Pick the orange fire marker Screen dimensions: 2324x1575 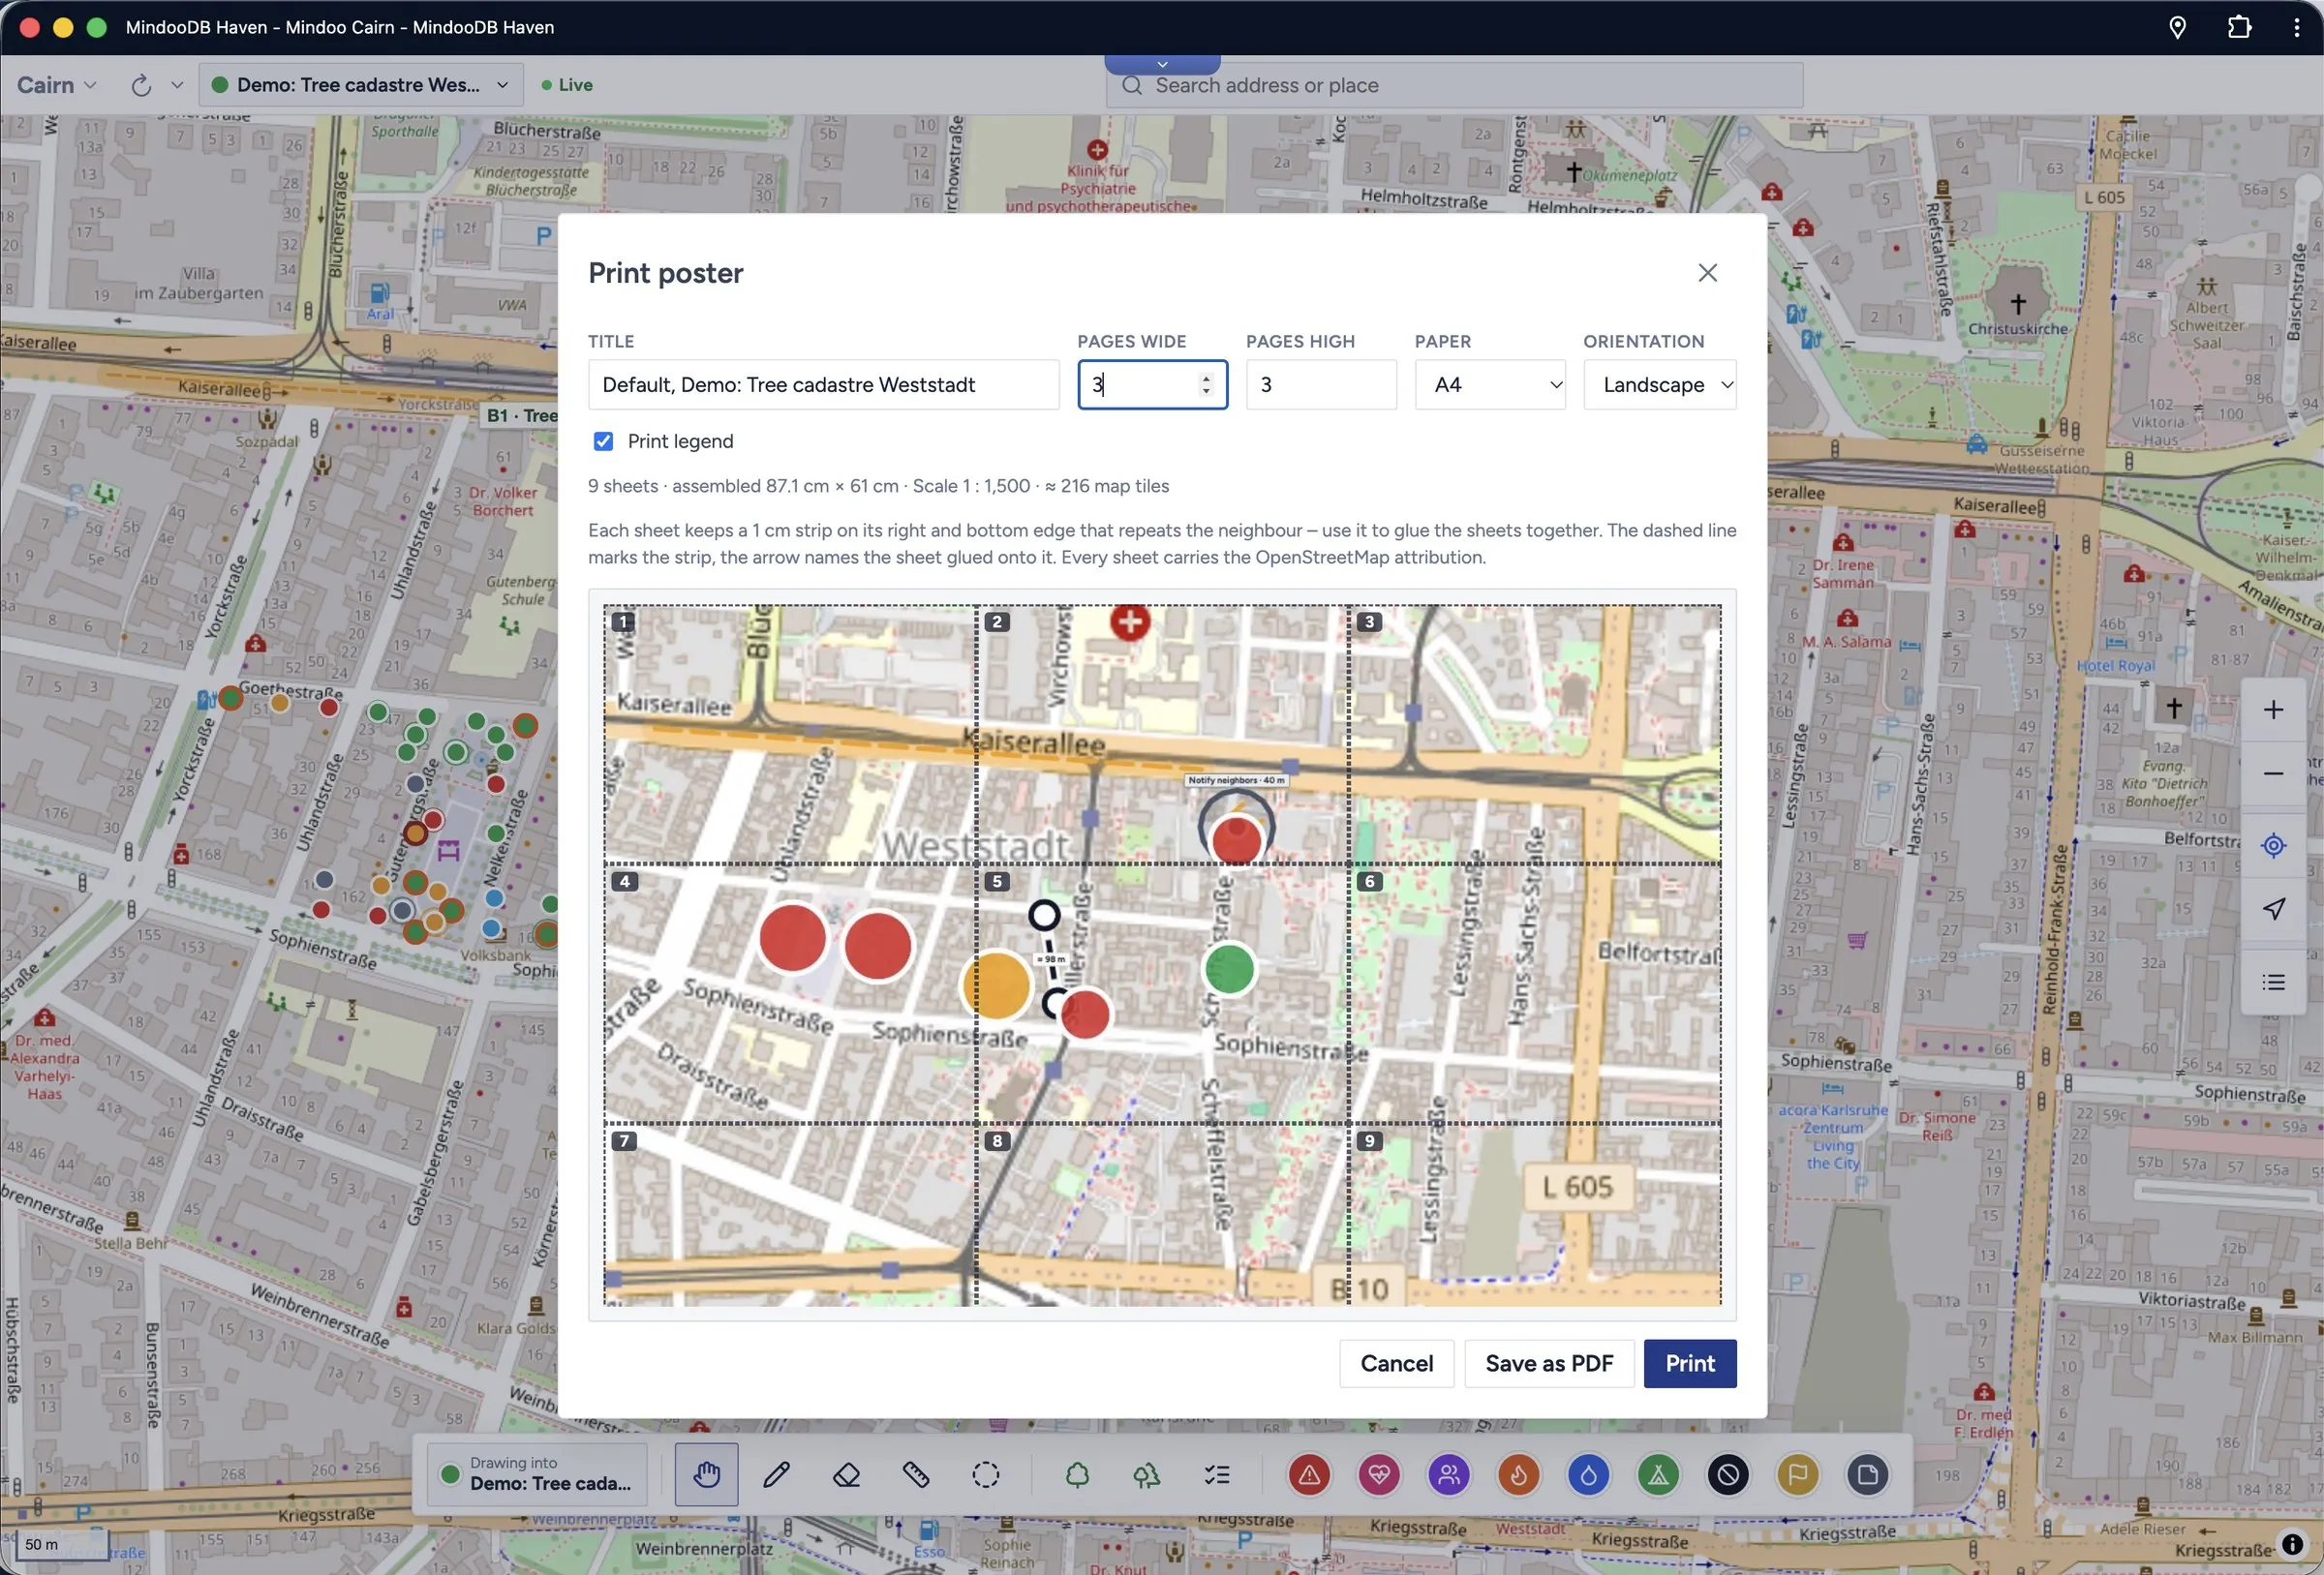[x=1519, y=1474]
